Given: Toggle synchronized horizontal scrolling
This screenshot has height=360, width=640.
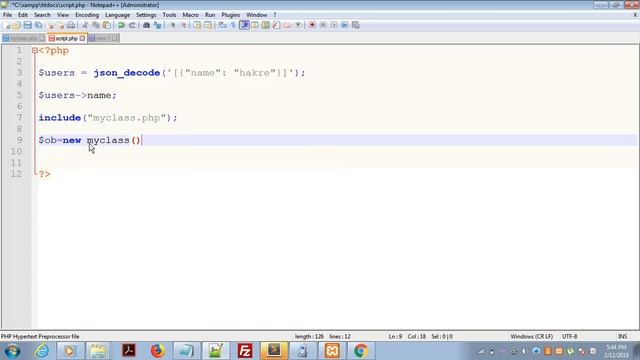Looking at the screenshot, I should click(x=208, y=25).
